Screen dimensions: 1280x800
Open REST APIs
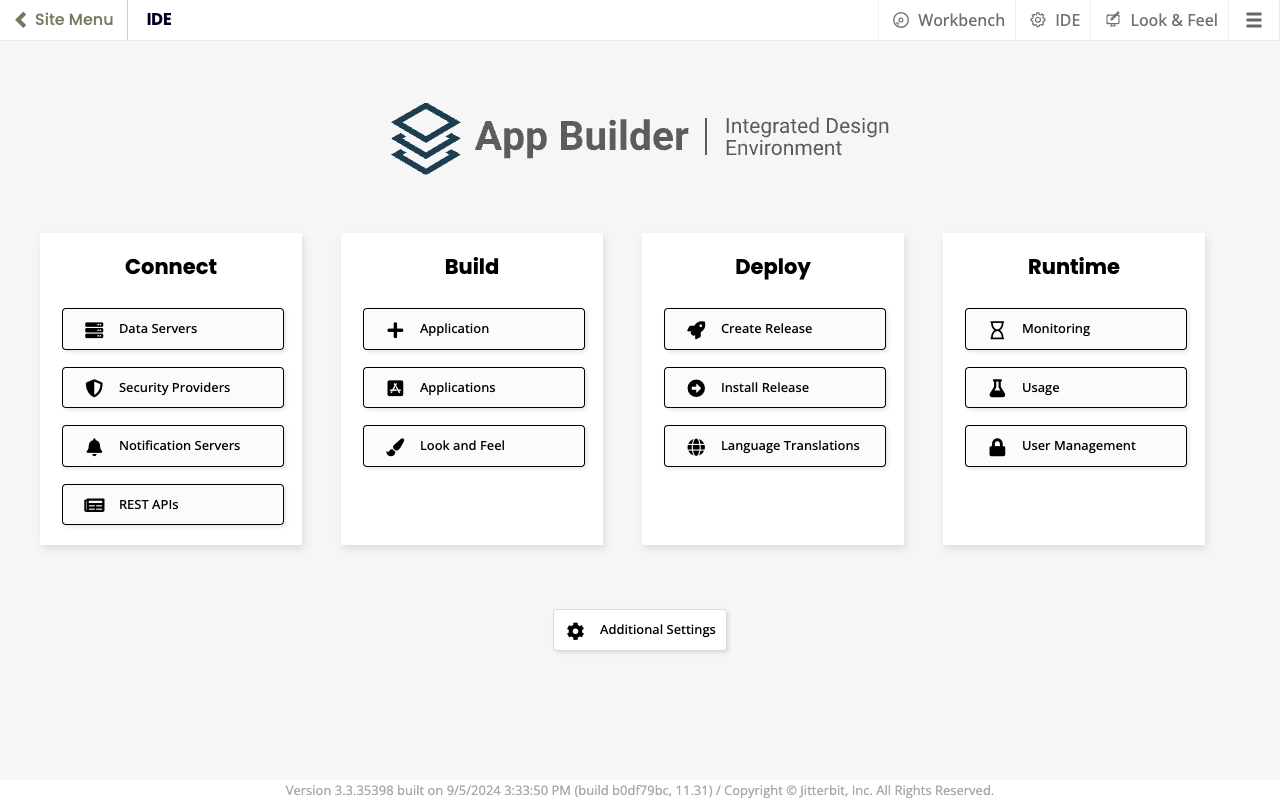pos(173,505)
